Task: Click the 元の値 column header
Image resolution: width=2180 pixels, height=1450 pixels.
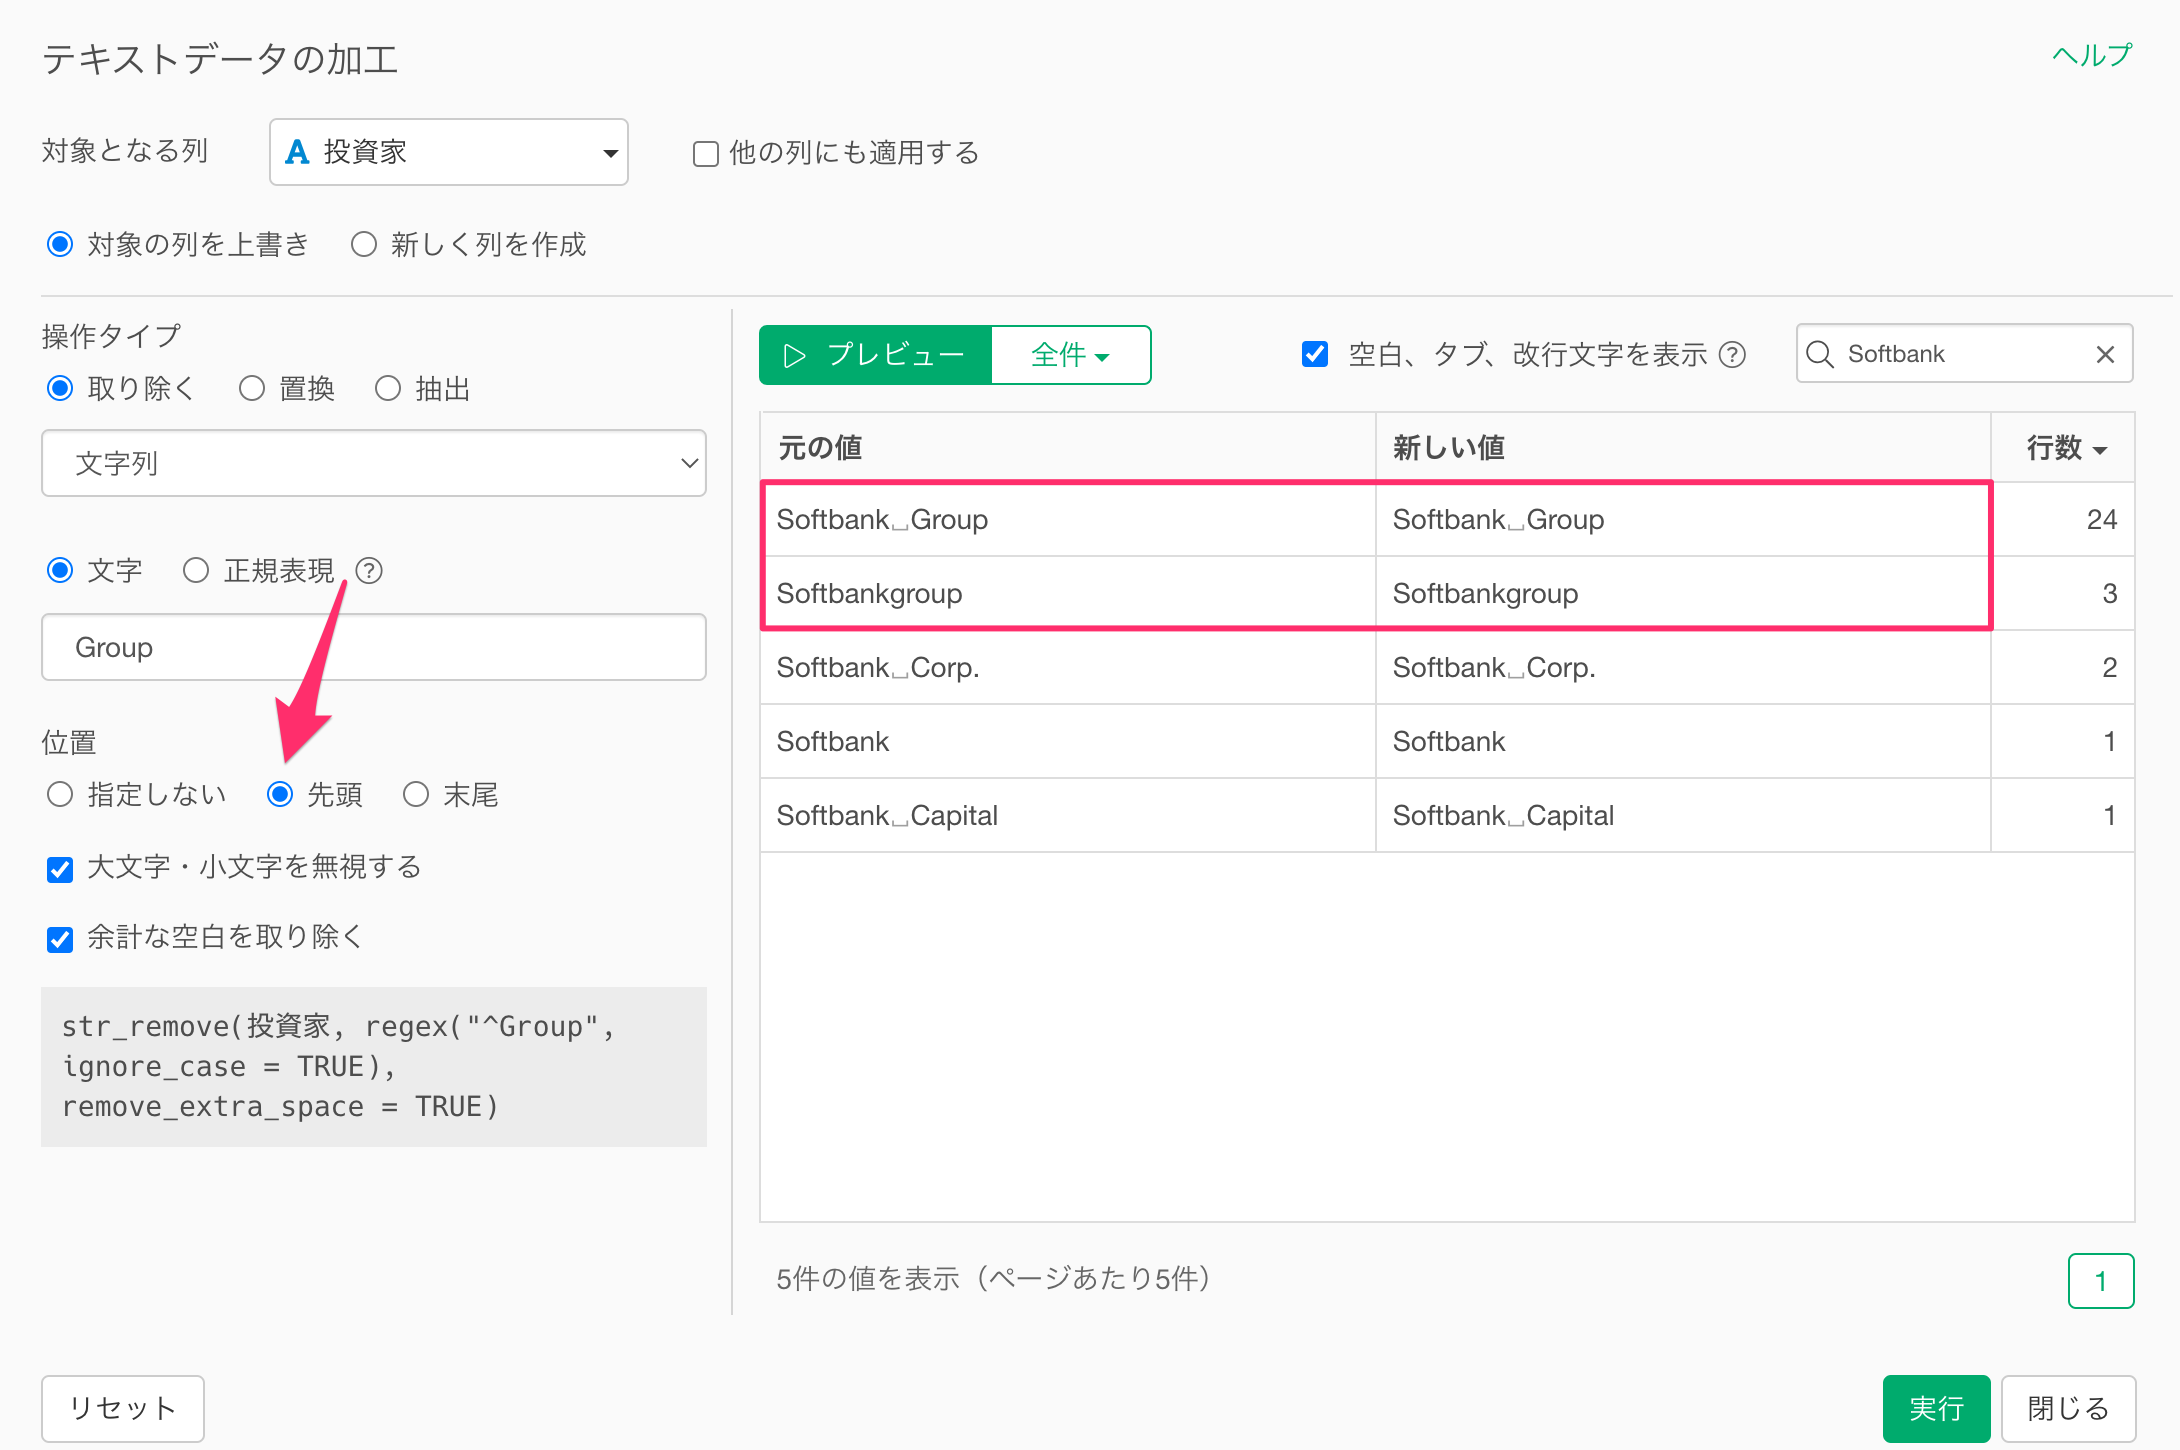Action: click(1068, 447)
